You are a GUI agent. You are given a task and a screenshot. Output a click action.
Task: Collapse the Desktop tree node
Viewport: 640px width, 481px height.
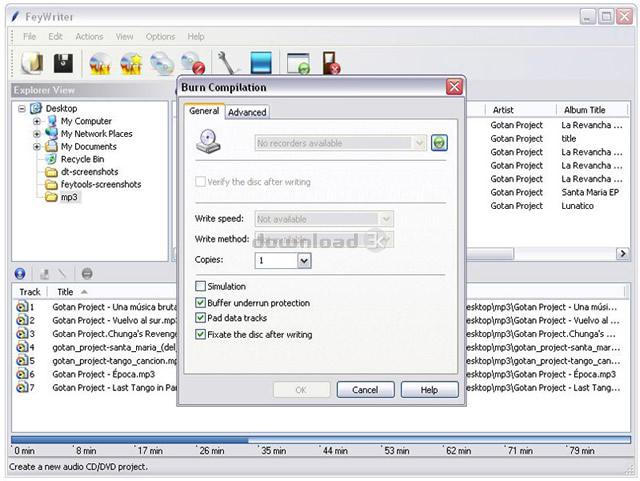(x=22, y=109)
